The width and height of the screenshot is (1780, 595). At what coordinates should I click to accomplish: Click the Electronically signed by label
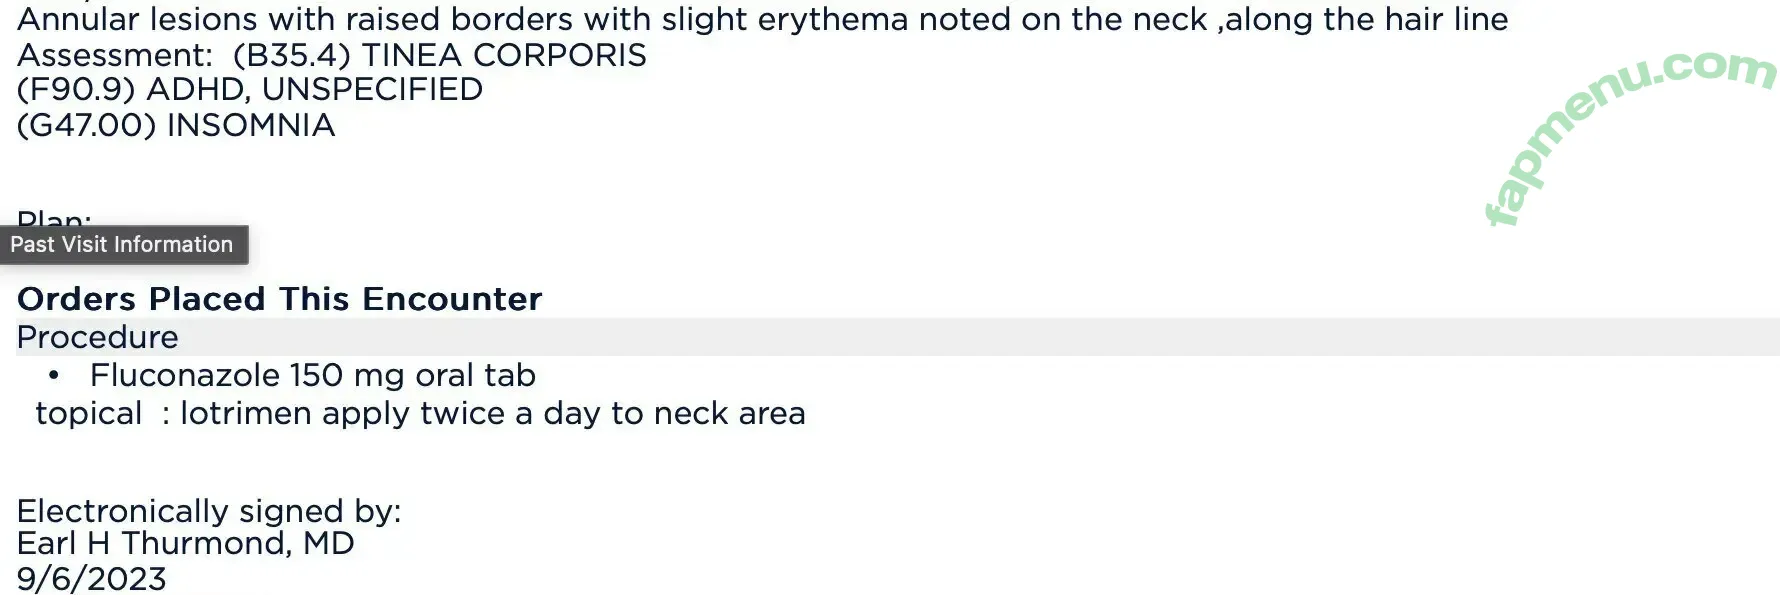tap(209, 511)
